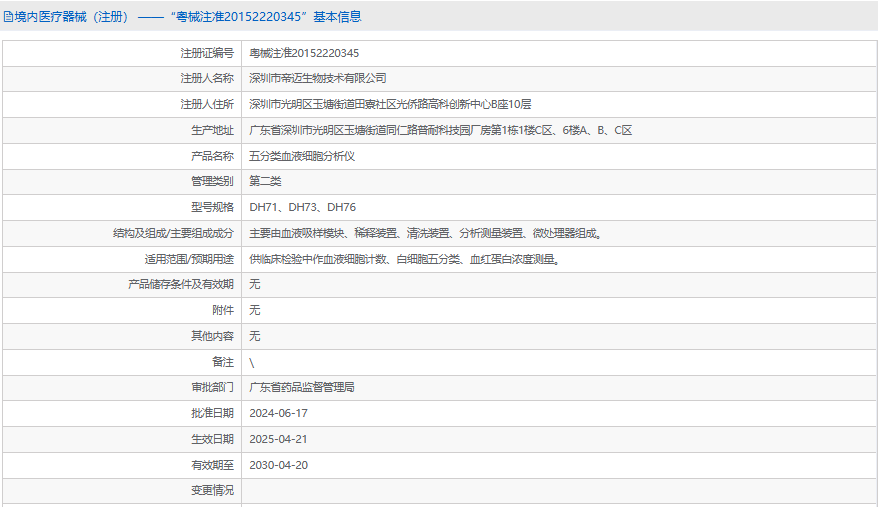Select approval date 2024-06-17
878x507 pixels.
[x=278, y=413]
